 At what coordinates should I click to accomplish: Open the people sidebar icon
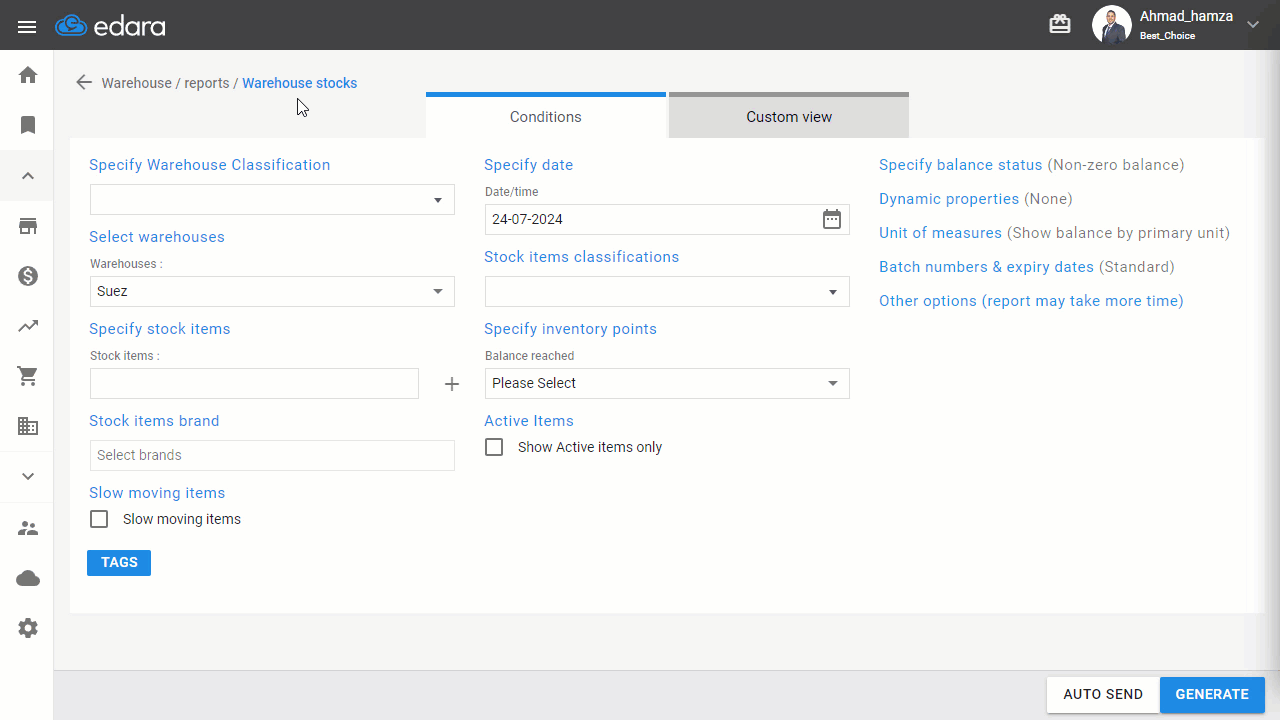pyautogui.click(x=28, y=528)
